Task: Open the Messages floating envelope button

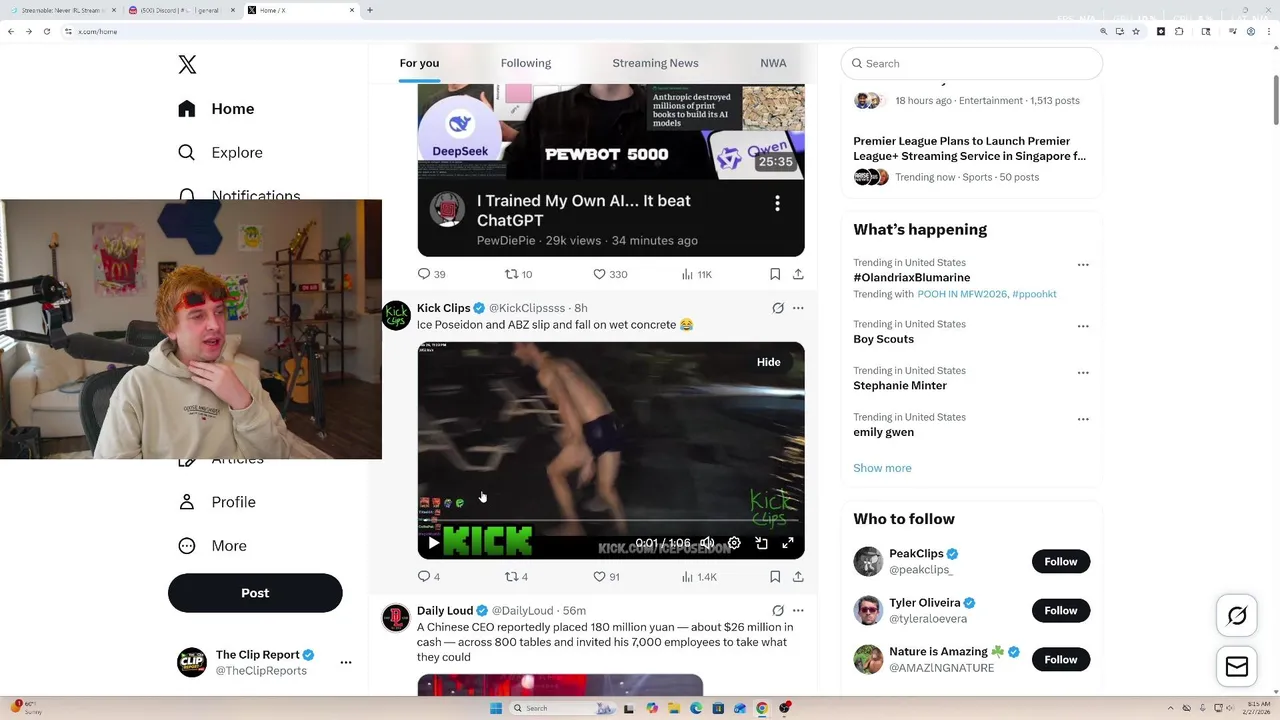Action: pyautogui.click(x=1237, y=666)
